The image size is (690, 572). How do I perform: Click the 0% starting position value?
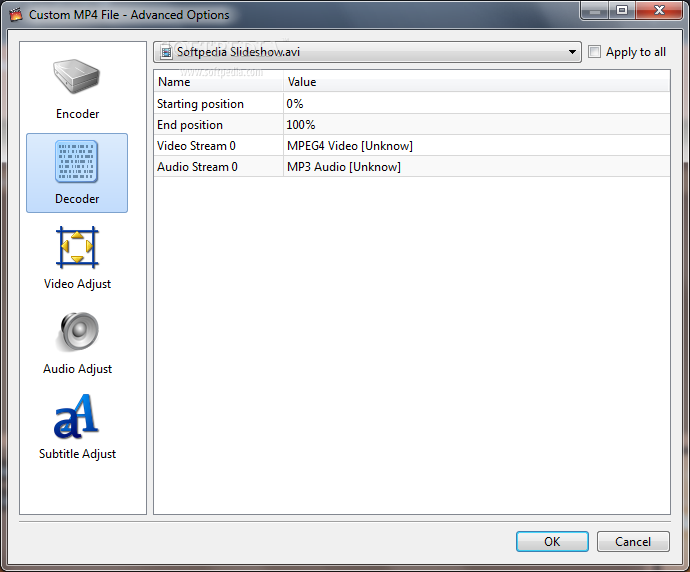295,104
